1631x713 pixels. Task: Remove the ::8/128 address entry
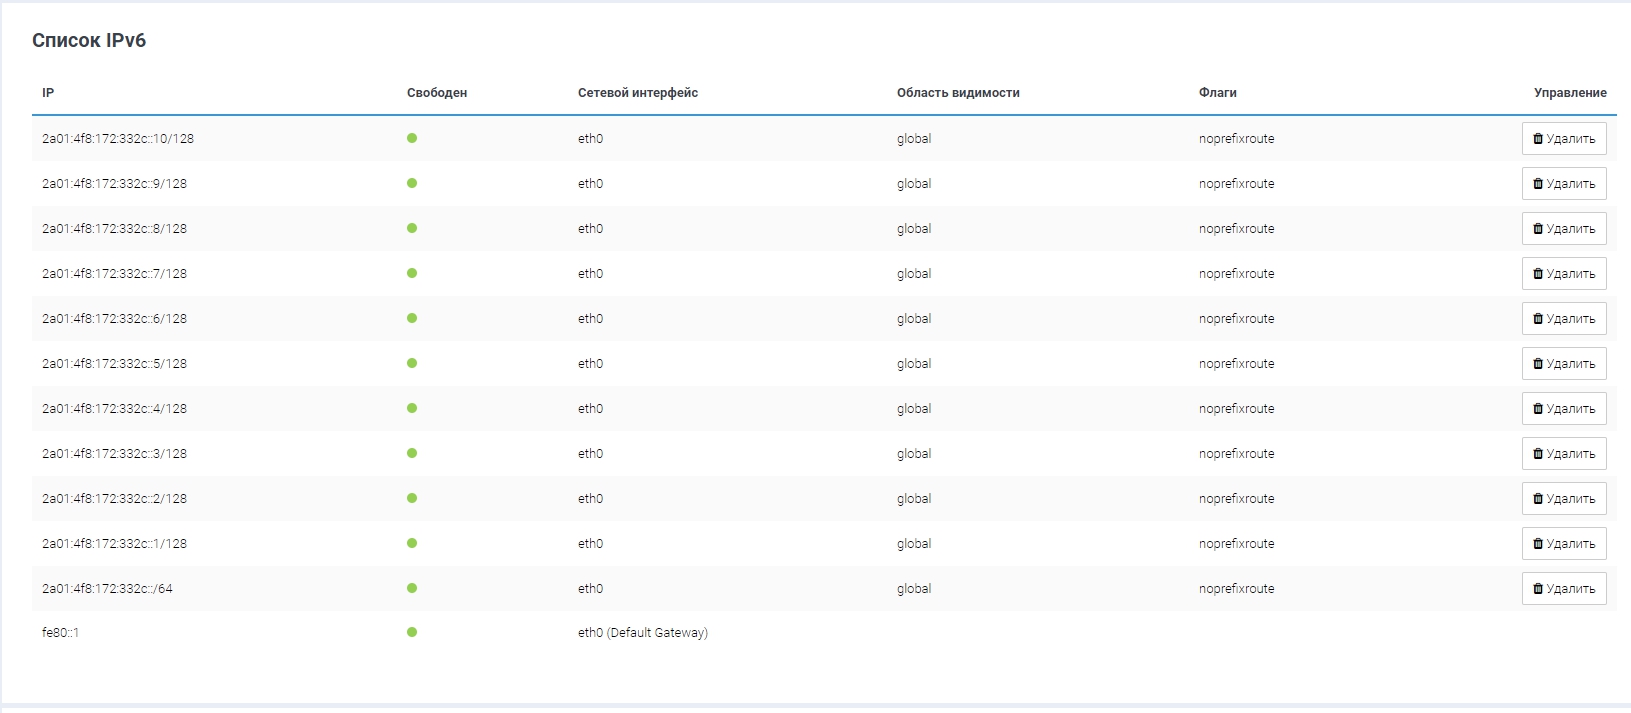click(x=1563, y=229)
